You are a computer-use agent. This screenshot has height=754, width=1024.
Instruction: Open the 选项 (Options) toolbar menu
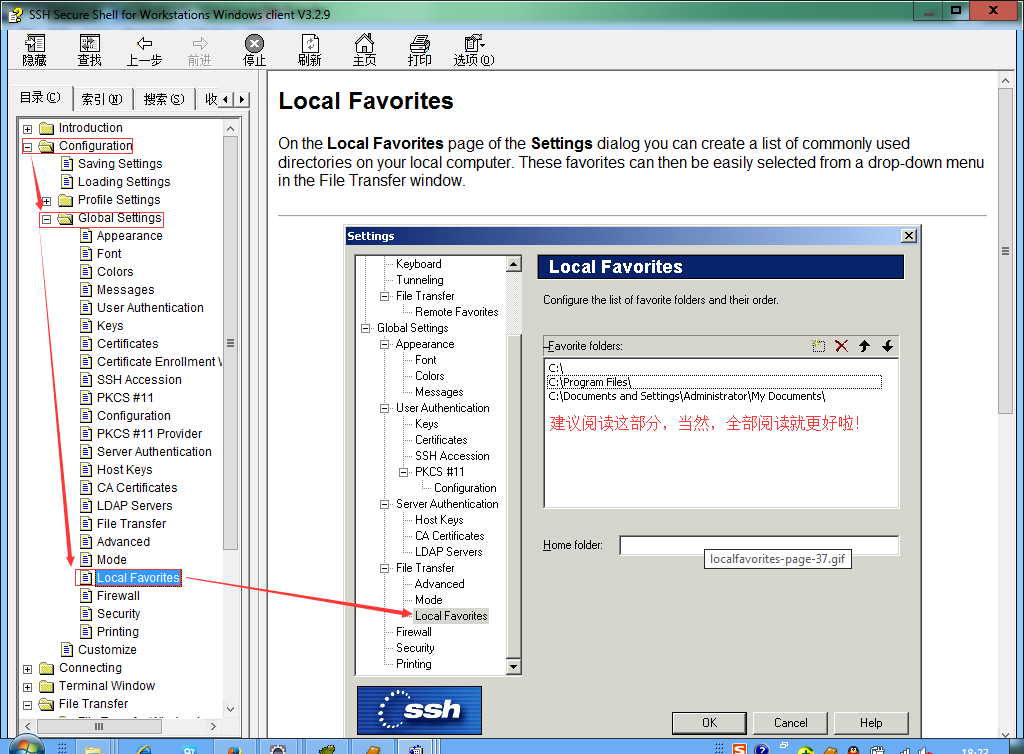coord(474,50)
